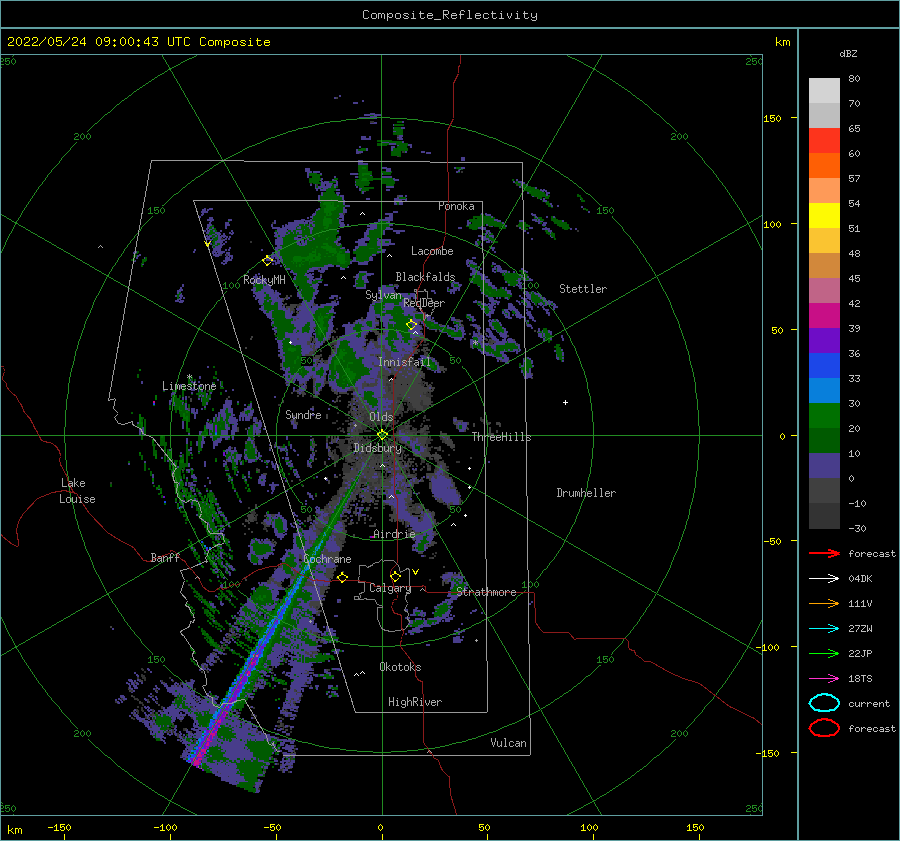Click the Composite_Reflectivity title text
This screenshot has height=841, width=900.
[x=450, y=15]
